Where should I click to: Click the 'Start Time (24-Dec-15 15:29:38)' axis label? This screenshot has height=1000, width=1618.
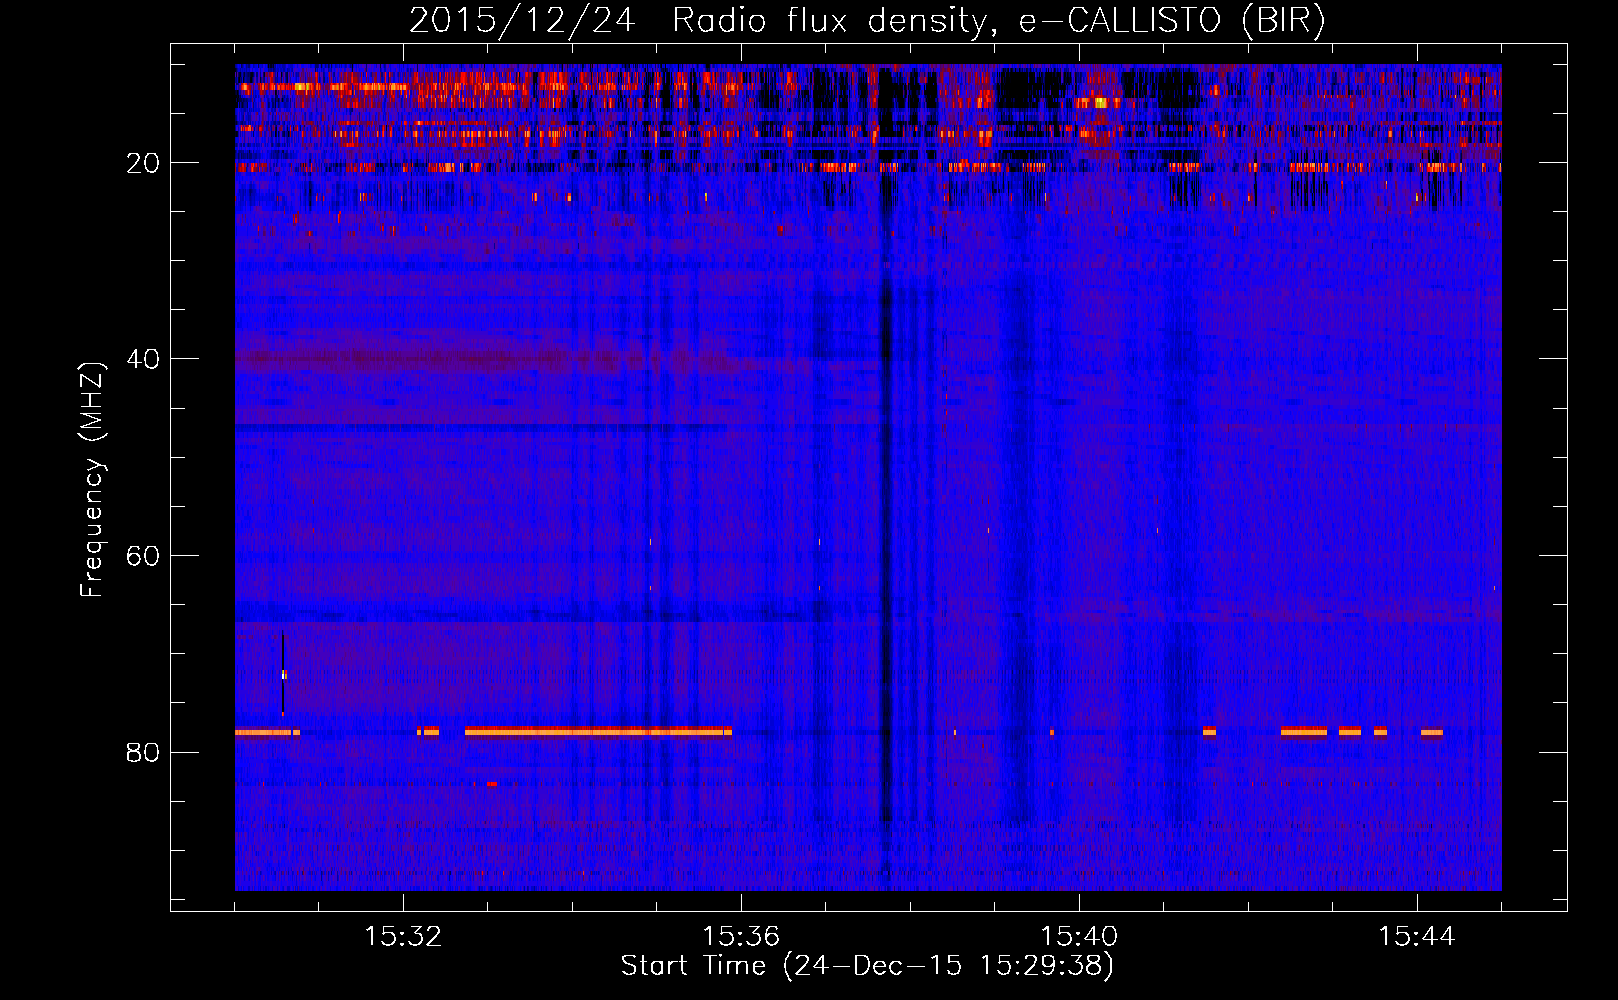[867, 966]
